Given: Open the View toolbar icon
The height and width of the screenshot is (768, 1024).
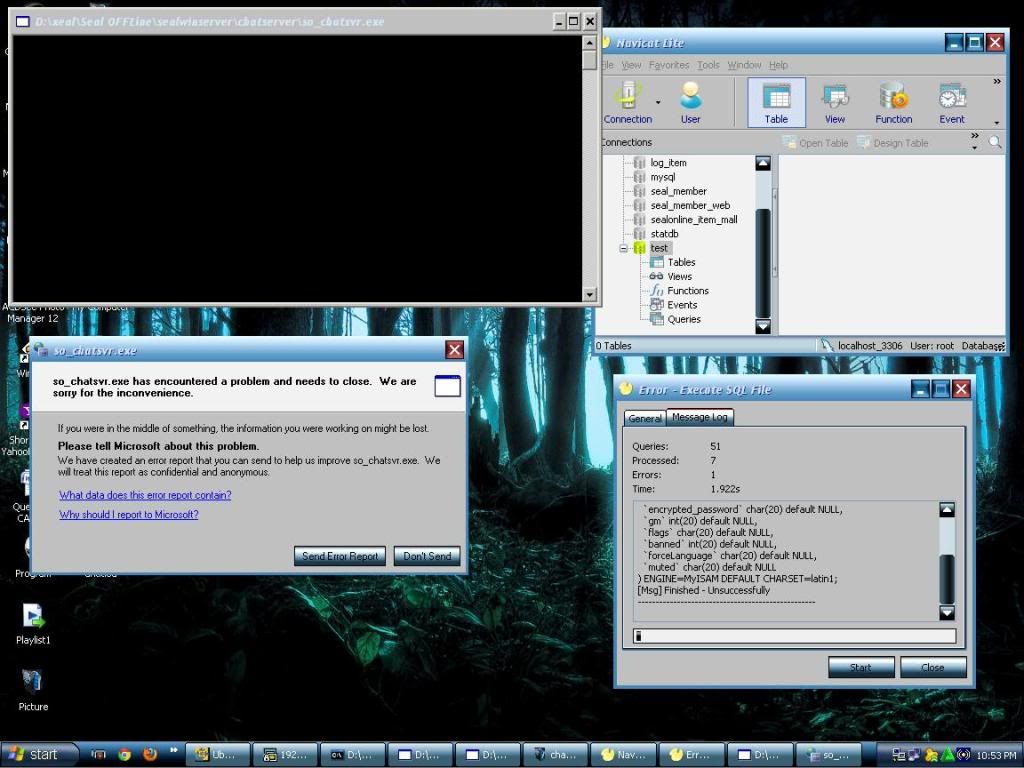Looking at the screenshot, I should coord(835,103).
